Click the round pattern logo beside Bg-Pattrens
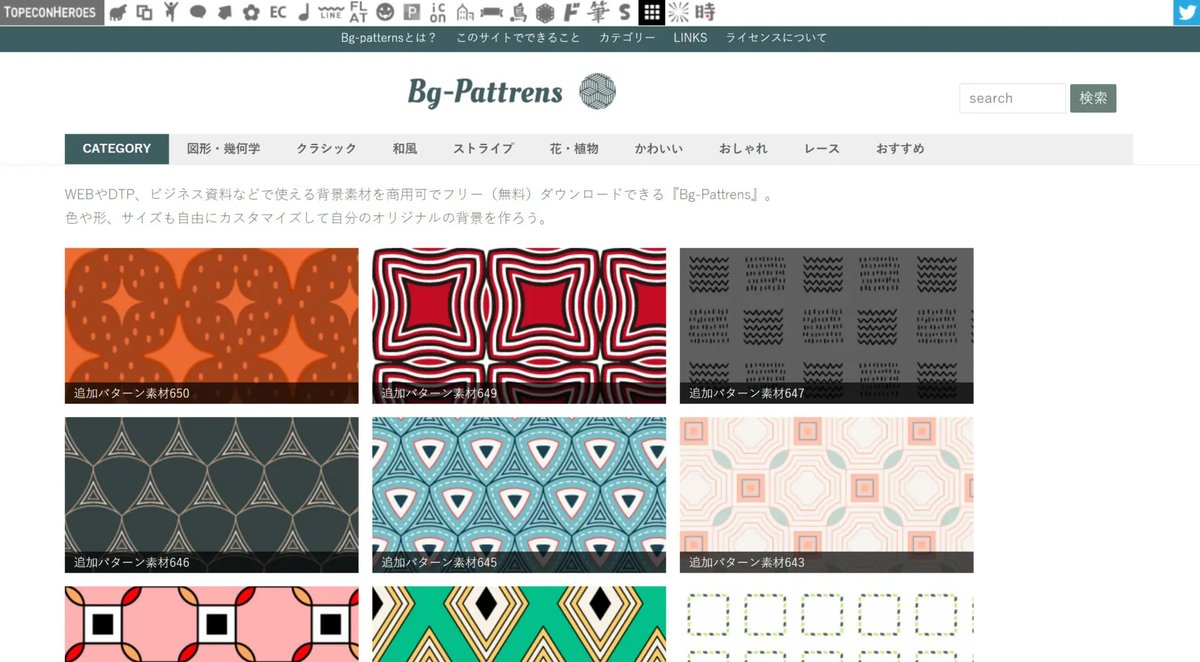 tap(598, 92)
